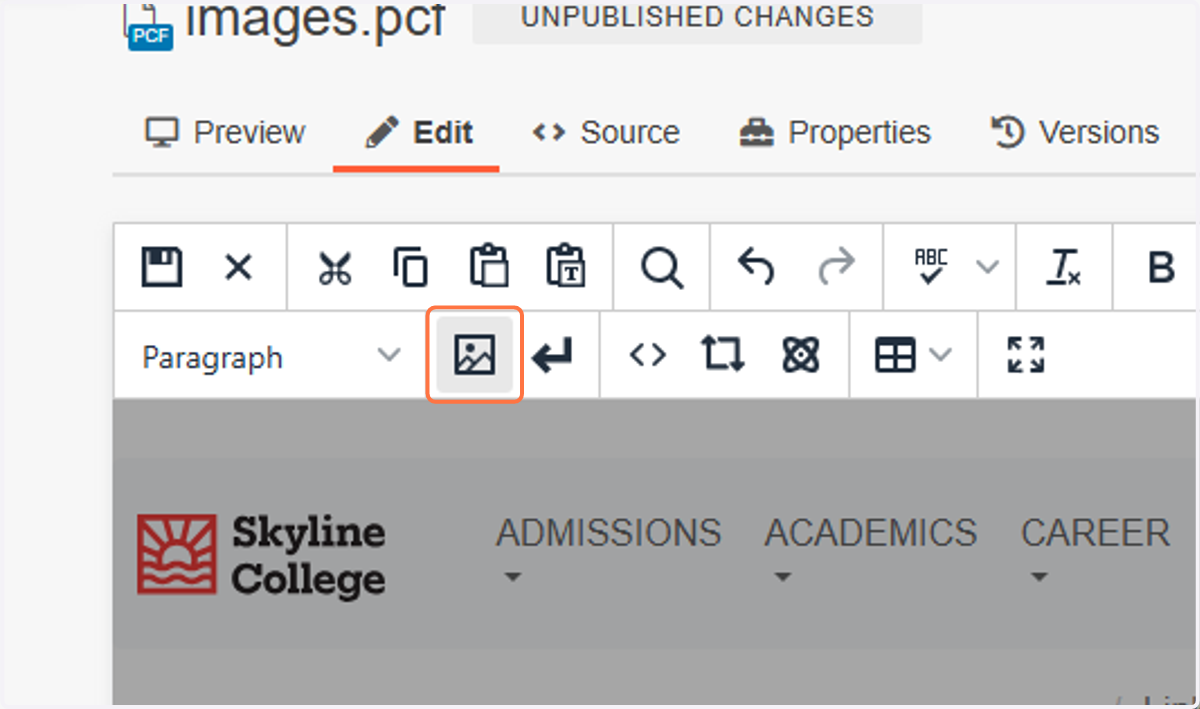Toggle Bold formatting
This screenshot has height=709, width=1200.
point(1160,268)
